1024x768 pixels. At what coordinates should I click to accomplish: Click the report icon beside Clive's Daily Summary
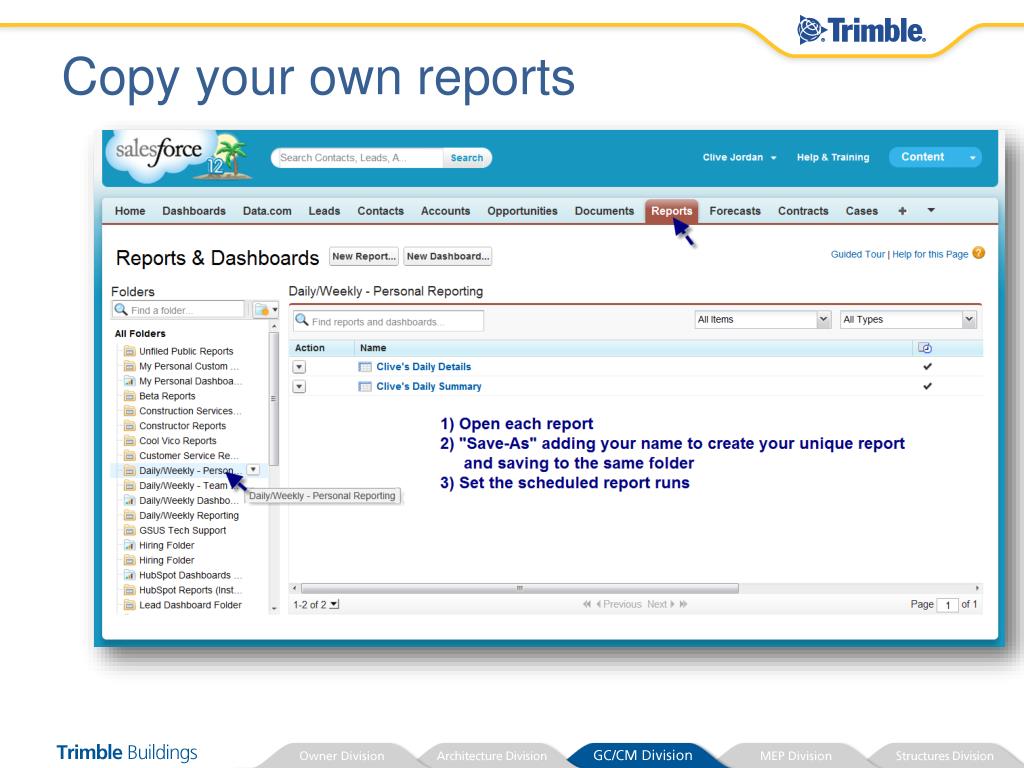pos(365,387)
